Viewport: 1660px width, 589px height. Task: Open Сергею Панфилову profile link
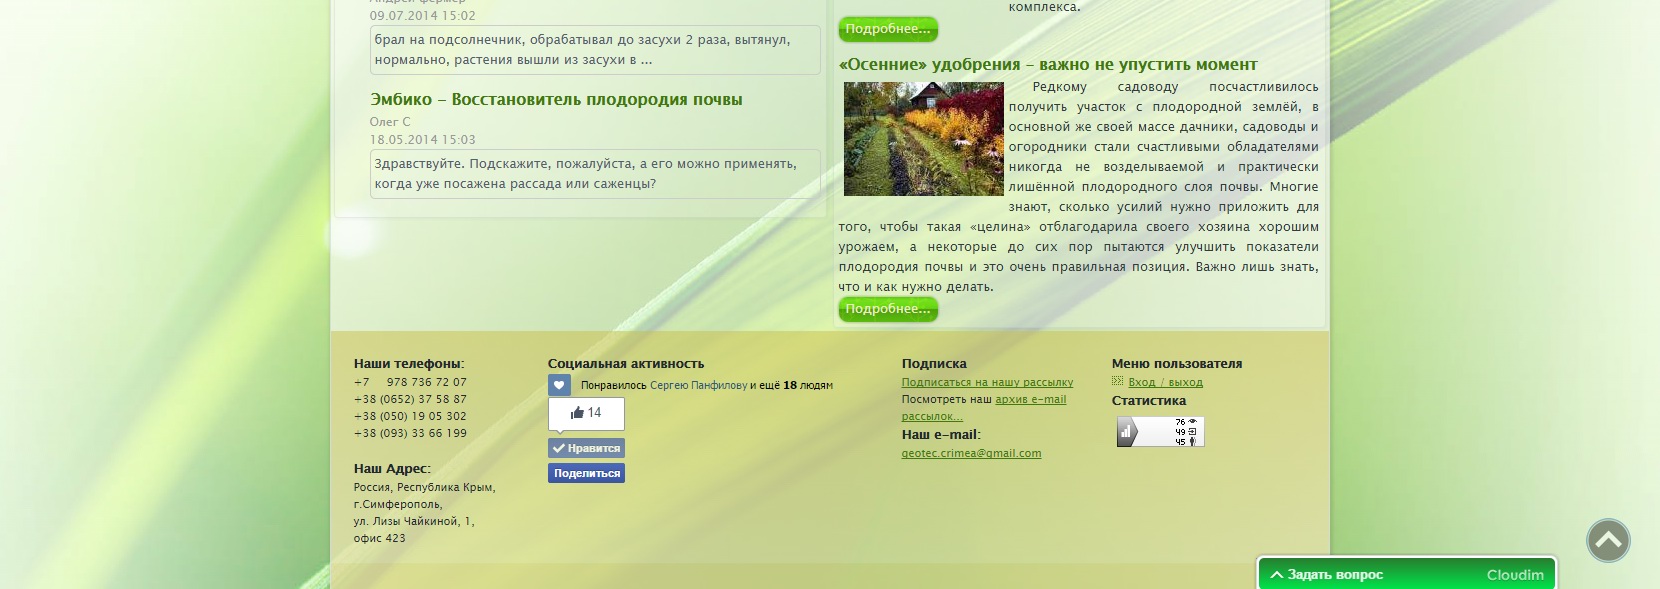coord(698,385)
